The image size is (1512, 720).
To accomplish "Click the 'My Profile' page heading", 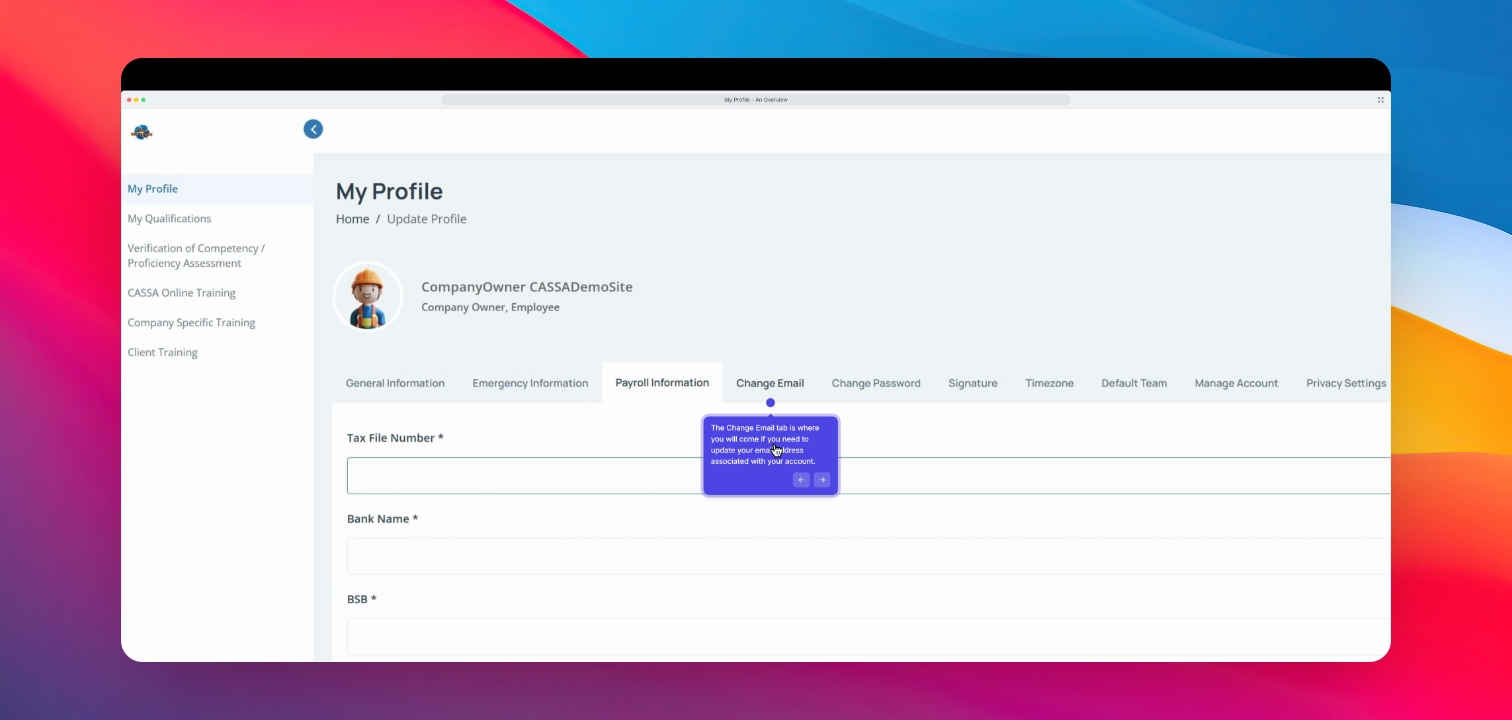I will (389, 192).
